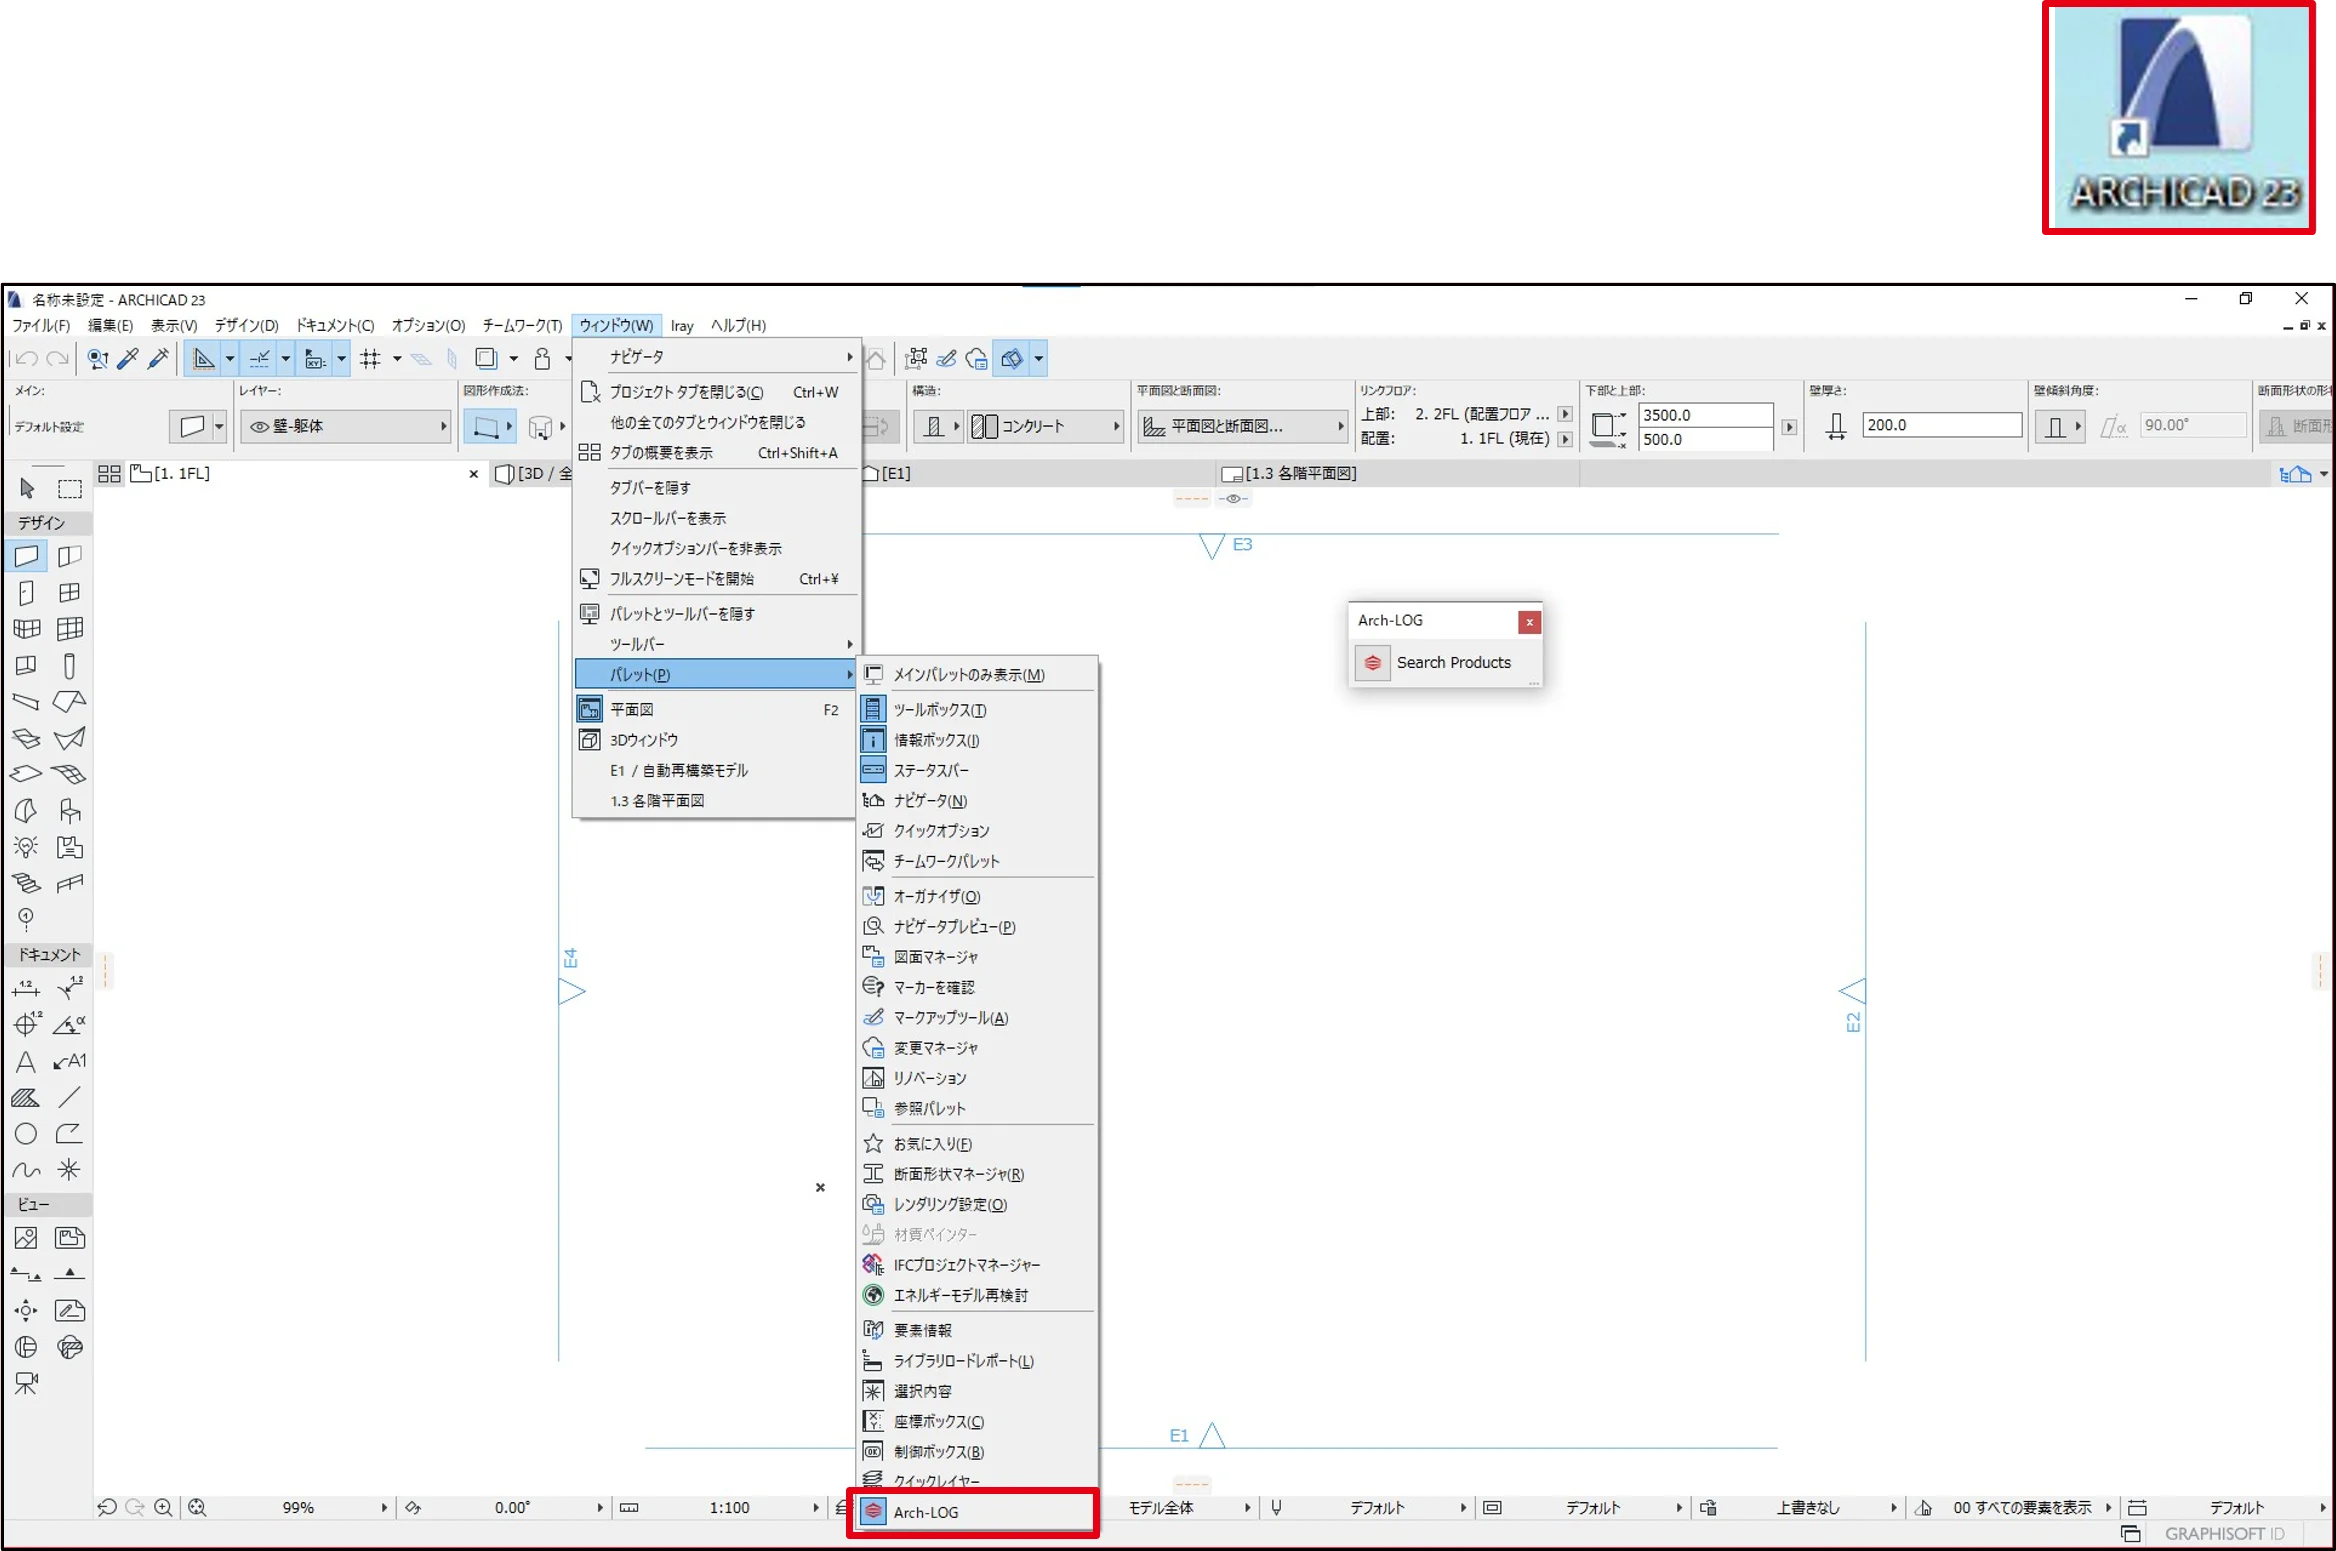Click the eyedropper pick-up parameters icon
This screenshot has width=2336, height=1551.
[128, 358]
